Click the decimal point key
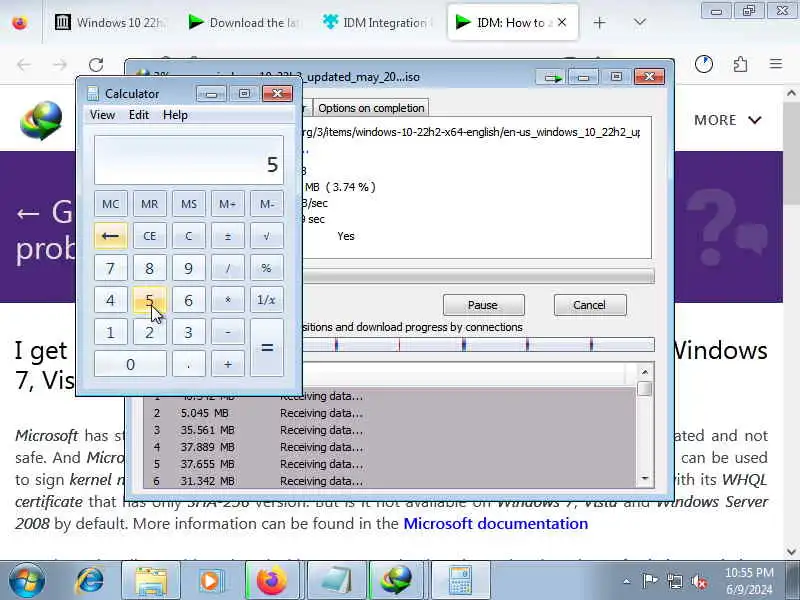800x600 pixels. point(189,364)
